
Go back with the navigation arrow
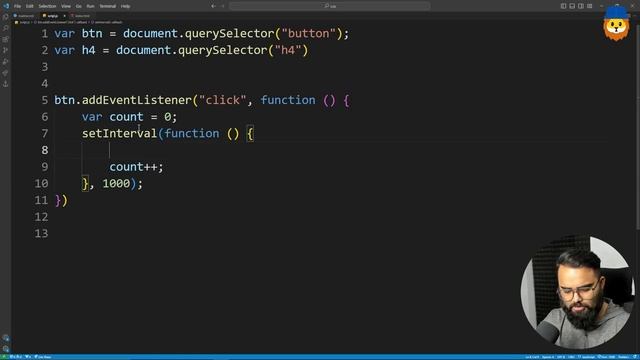213,6
